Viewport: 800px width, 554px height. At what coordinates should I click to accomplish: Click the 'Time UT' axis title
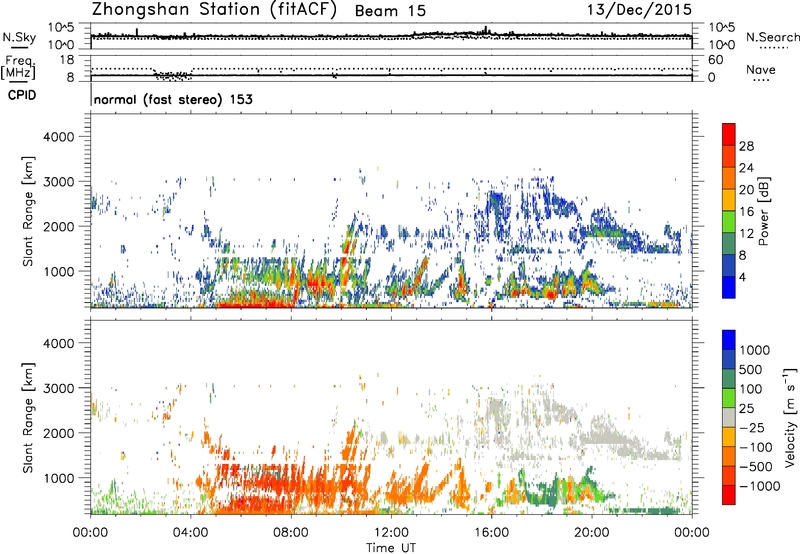pyautogui.click(x=391, y=548)
